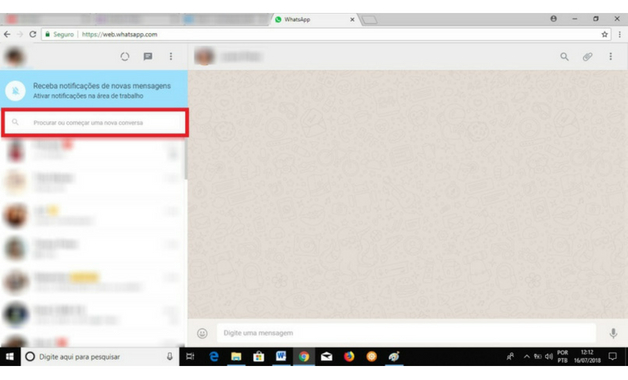
Task: Click the 'Digite uma mensagem' message field
Action: click(406, 333)
